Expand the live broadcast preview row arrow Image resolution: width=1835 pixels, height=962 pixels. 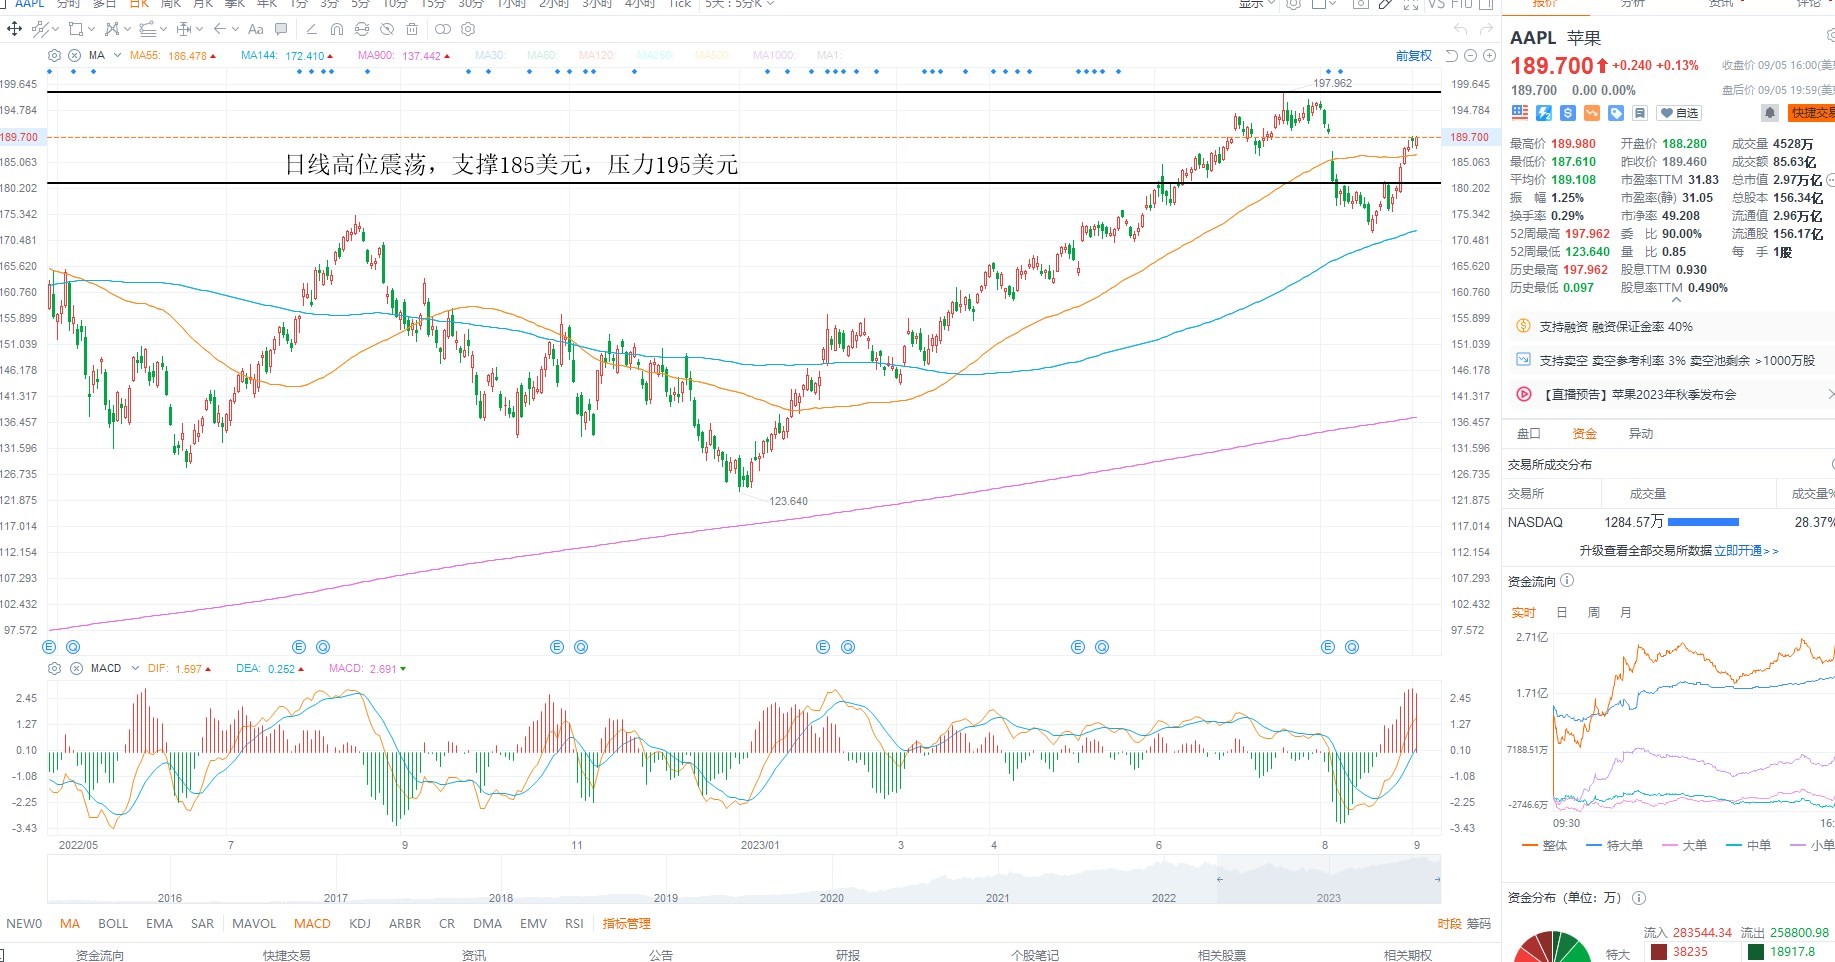1830,394
